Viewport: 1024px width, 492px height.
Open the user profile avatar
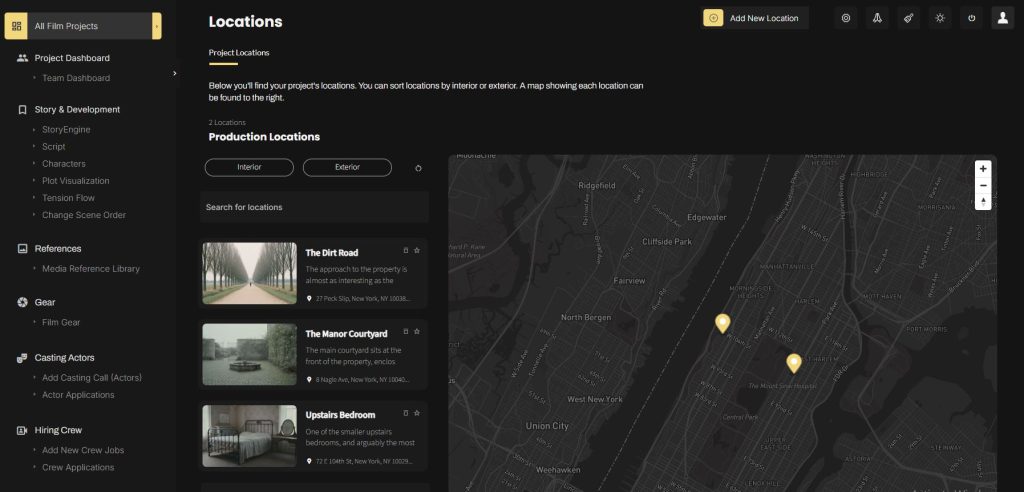point(1002,18)
